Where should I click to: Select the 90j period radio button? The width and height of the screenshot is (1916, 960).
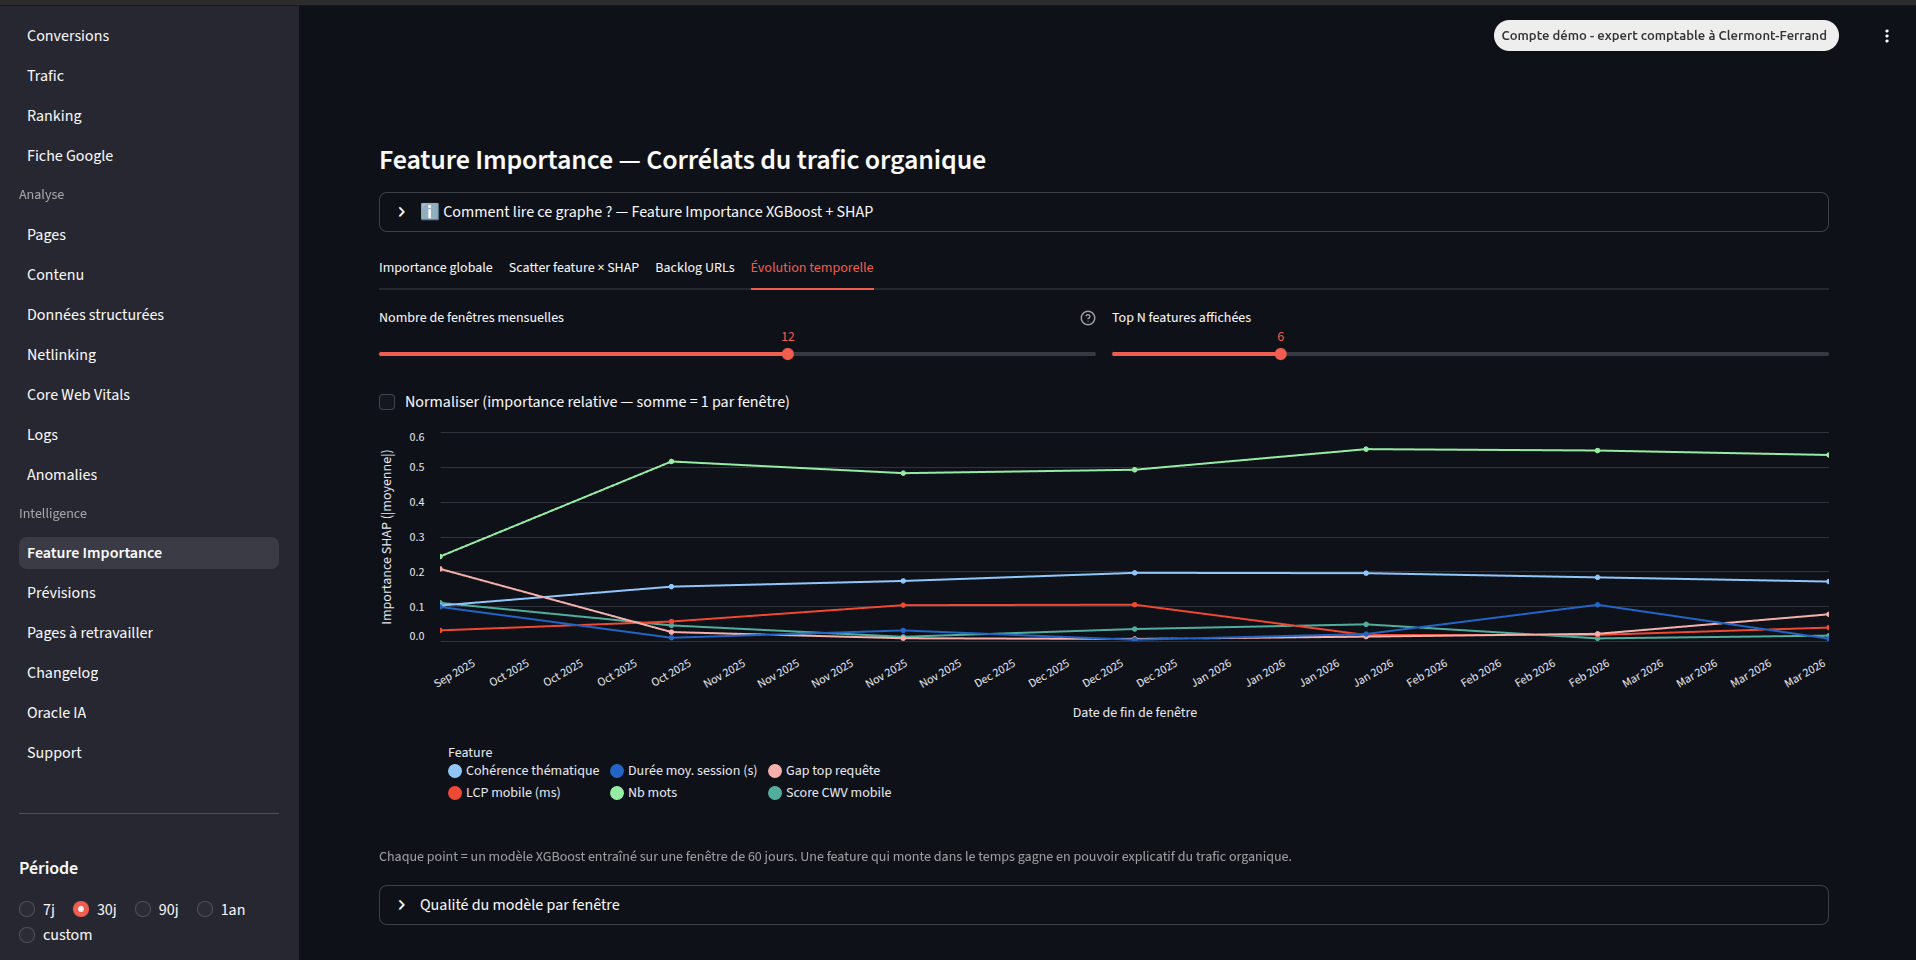143,909
